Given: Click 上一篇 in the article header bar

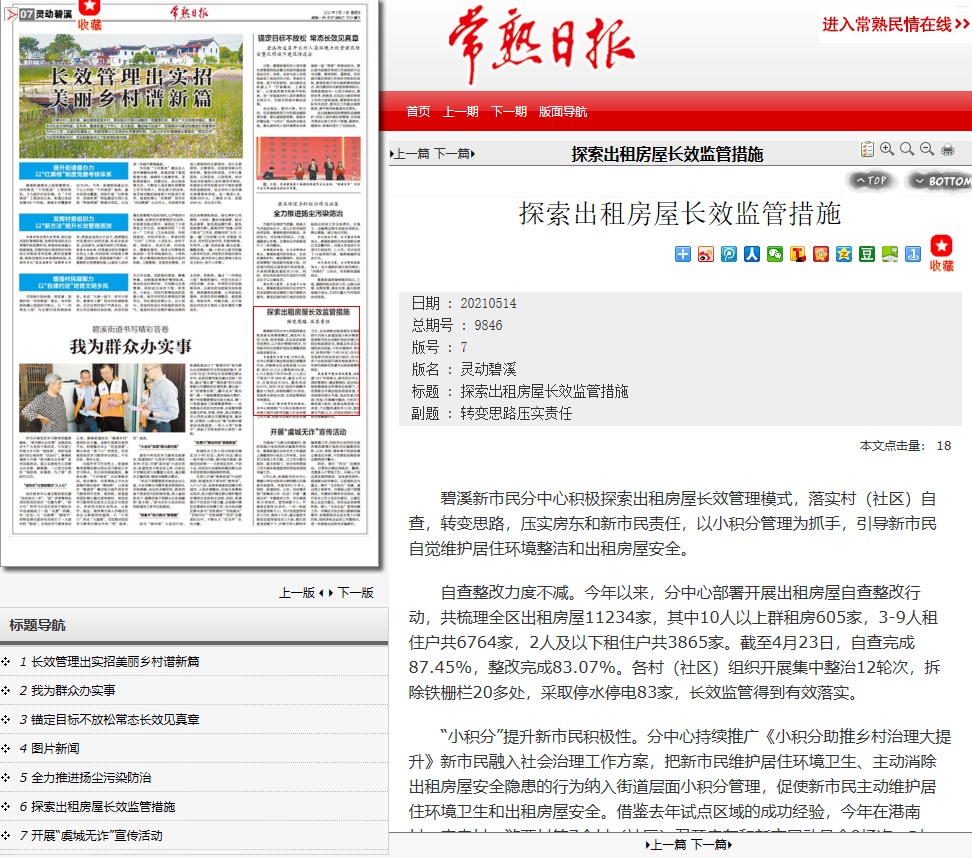Looking at the screenshot, I should 410,154.
